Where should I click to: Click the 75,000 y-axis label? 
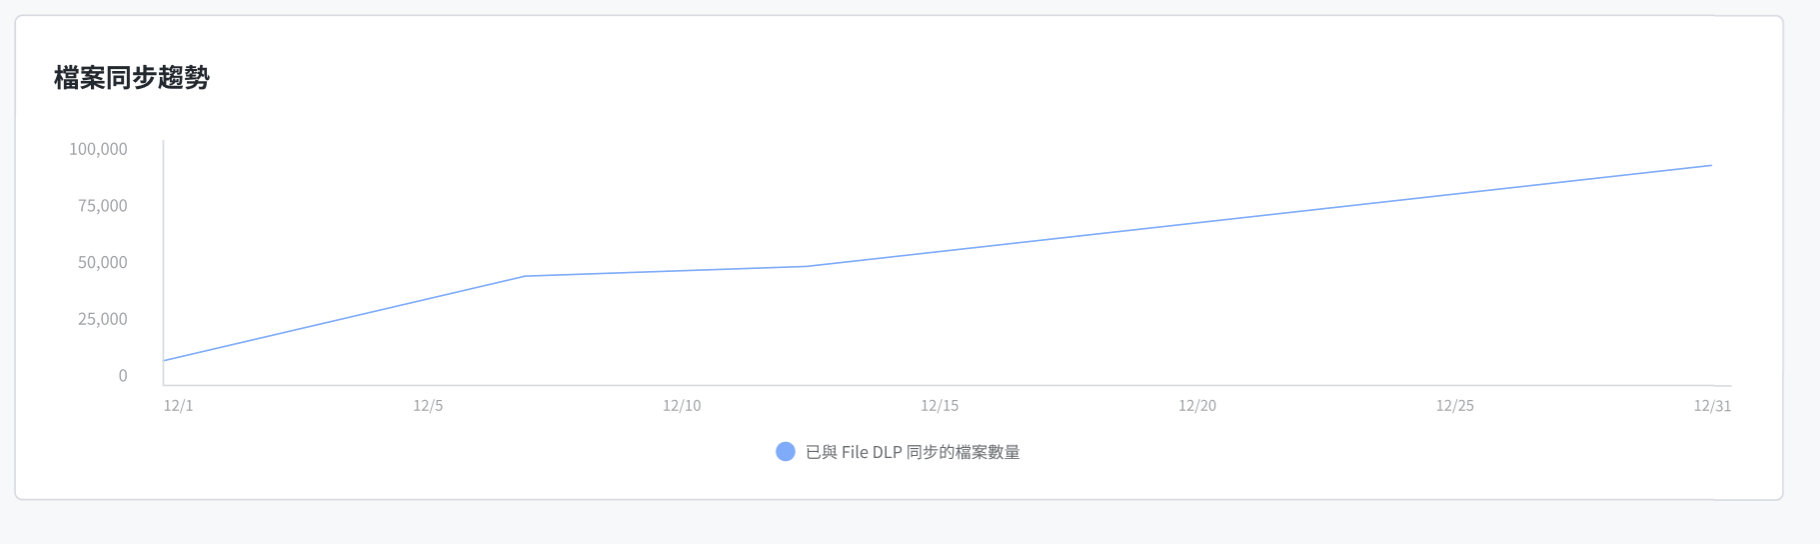103,206
